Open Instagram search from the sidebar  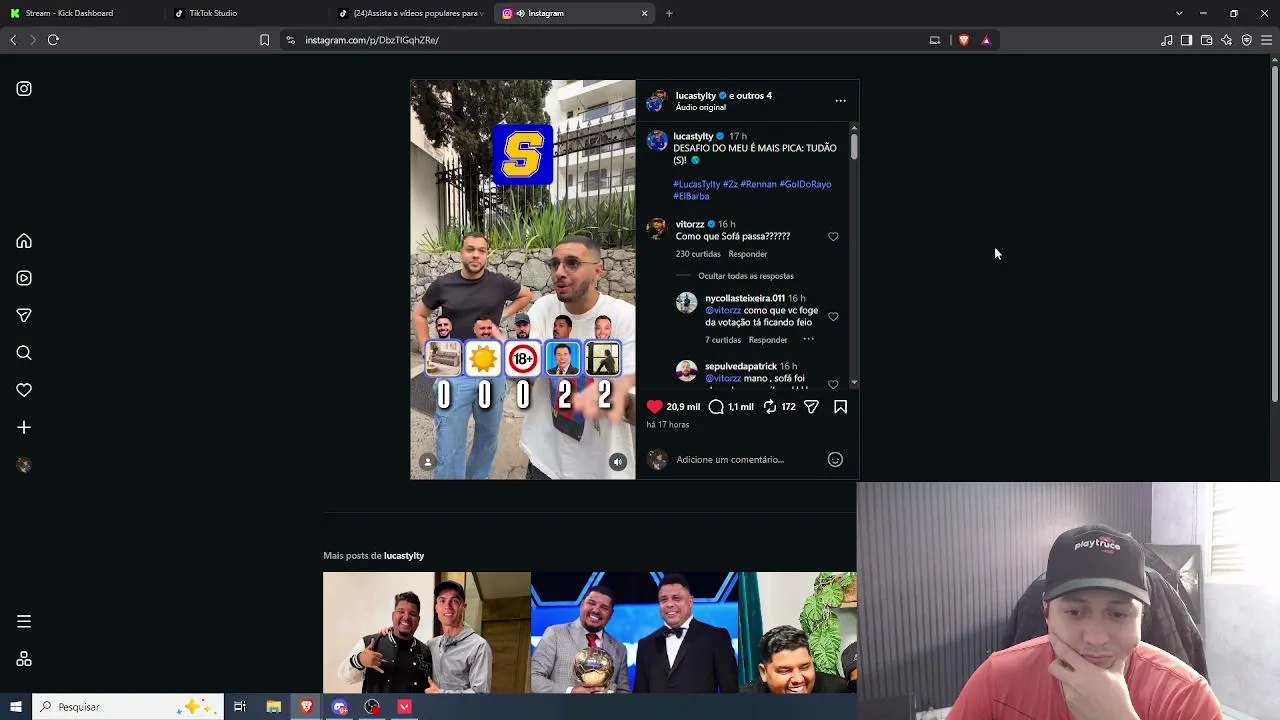(x=24, y=353)
